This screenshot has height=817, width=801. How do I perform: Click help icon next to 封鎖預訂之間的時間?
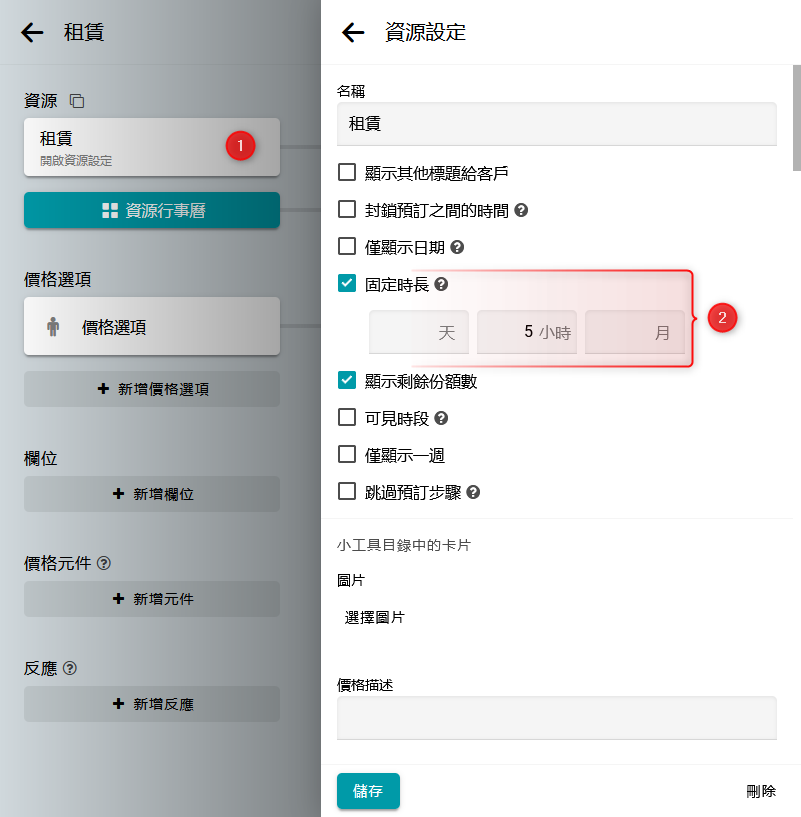(x=521, y=210)
